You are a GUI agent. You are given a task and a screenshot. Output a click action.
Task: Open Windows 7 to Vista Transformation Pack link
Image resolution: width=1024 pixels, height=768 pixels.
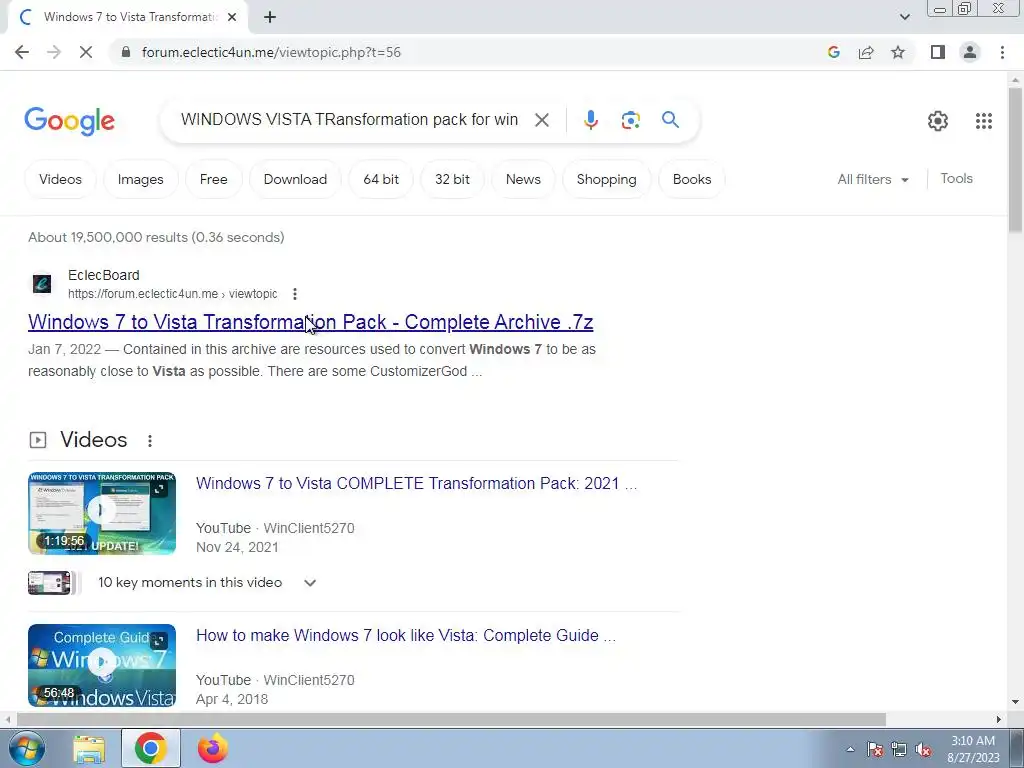(310, 322)
